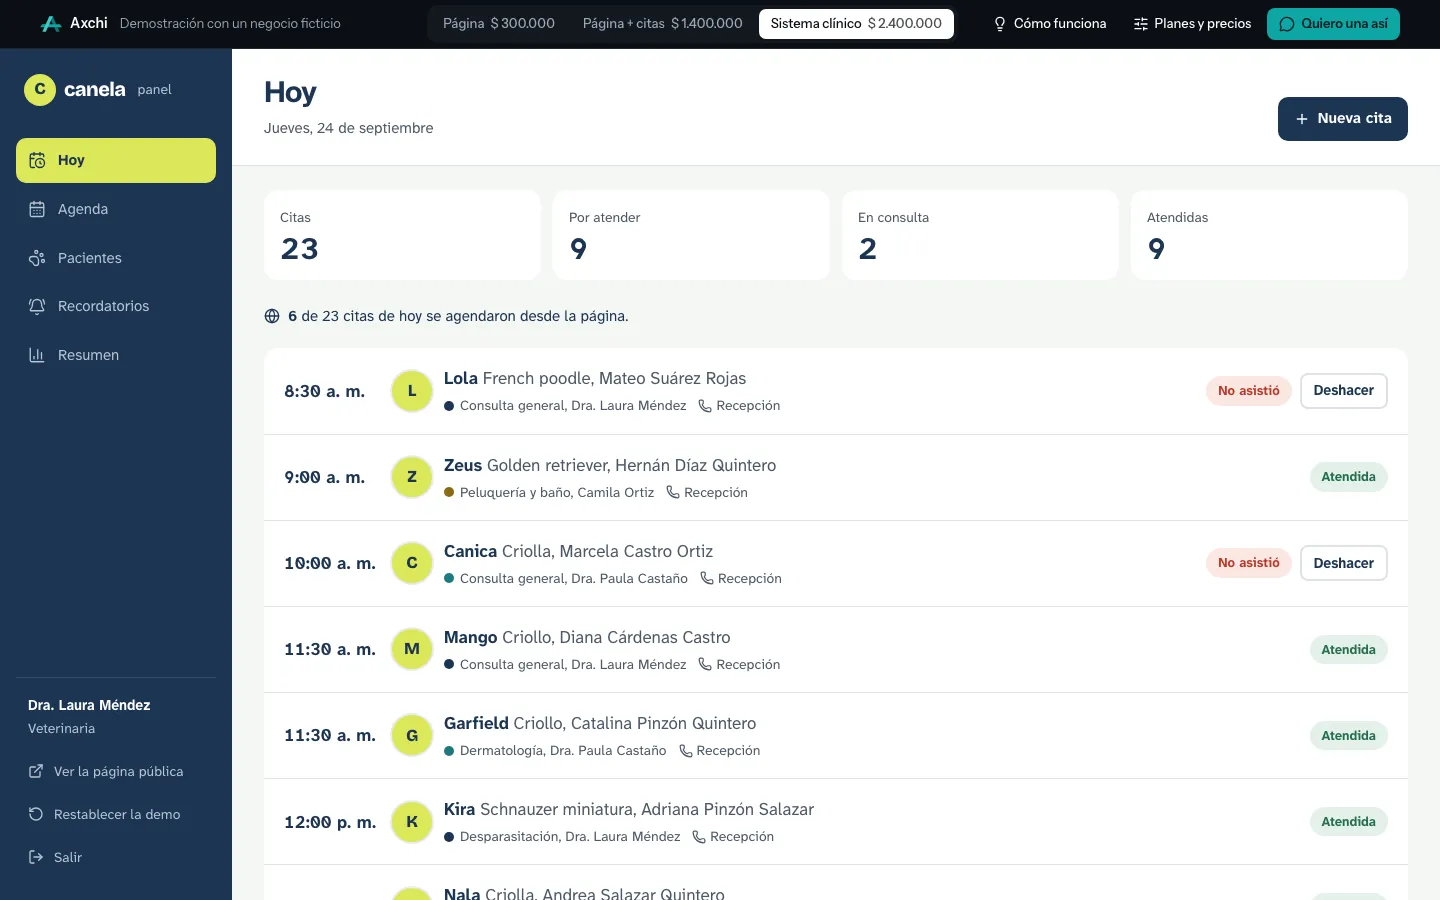Click Zeus's avatar circle with letter Z
The height and width of the screenshot is (900, 1440).
pyautogui.click(x=412, y=477)
